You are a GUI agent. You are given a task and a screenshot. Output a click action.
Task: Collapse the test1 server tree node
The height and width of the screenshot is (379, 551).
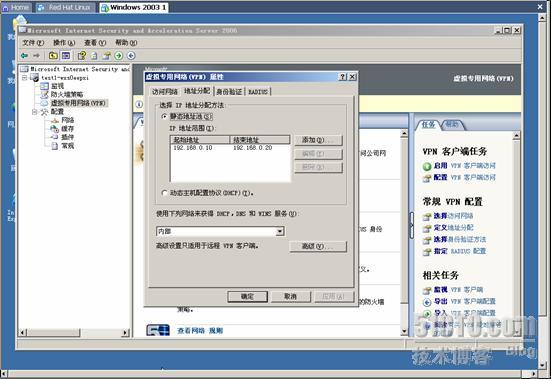tap(25, 78)
